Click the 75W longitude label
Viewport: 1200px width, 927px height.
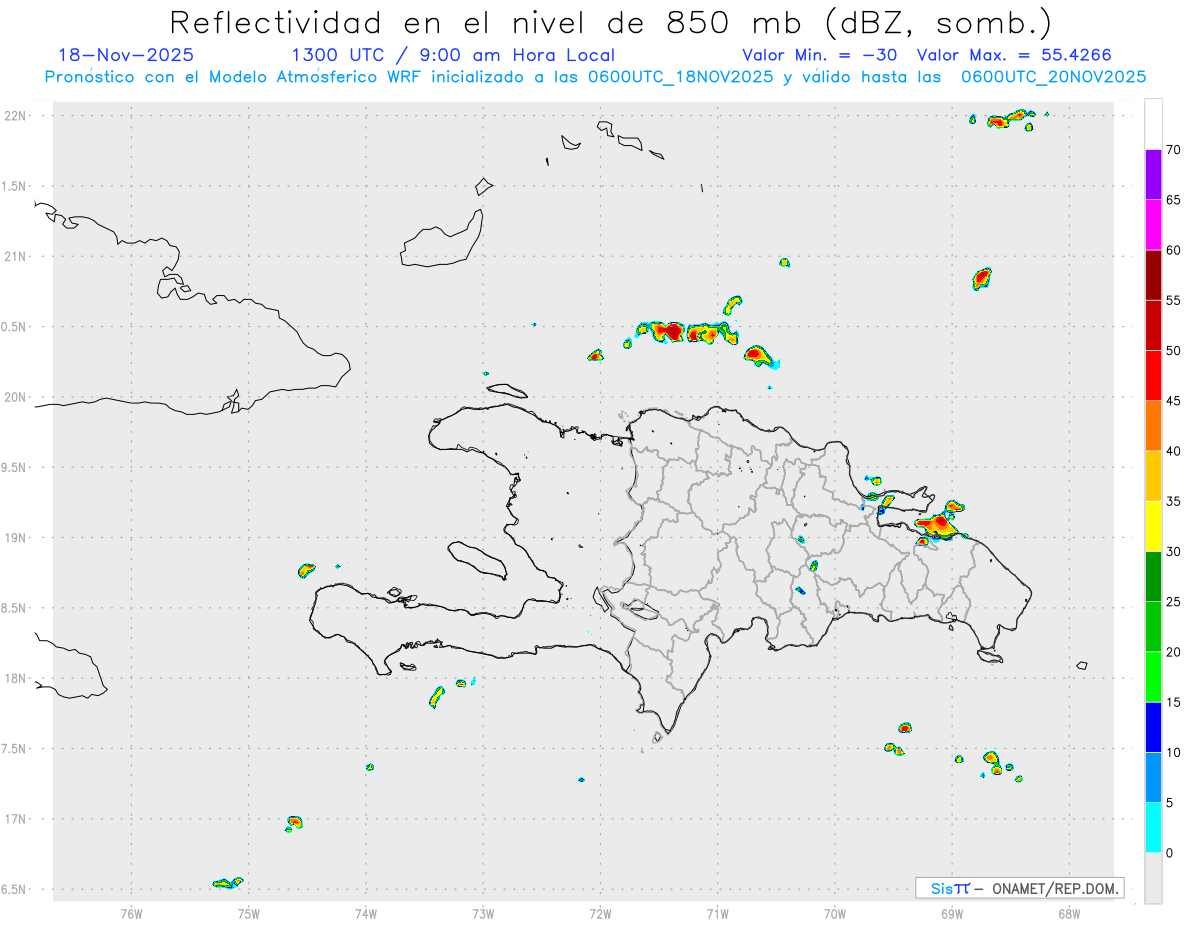(249, 913)
